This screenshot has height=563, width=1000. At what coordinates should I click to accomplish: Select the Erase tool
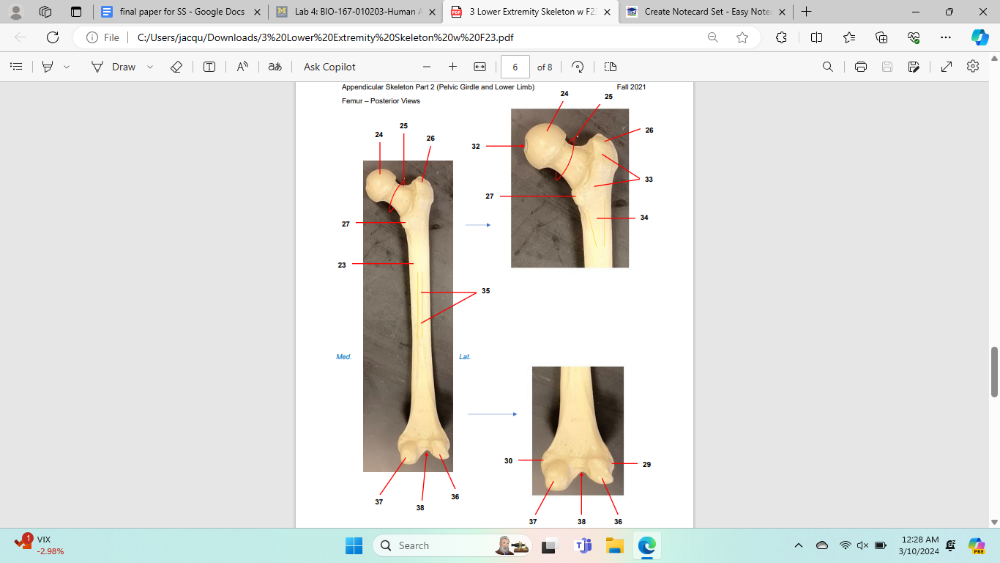[x=176, y=67]
